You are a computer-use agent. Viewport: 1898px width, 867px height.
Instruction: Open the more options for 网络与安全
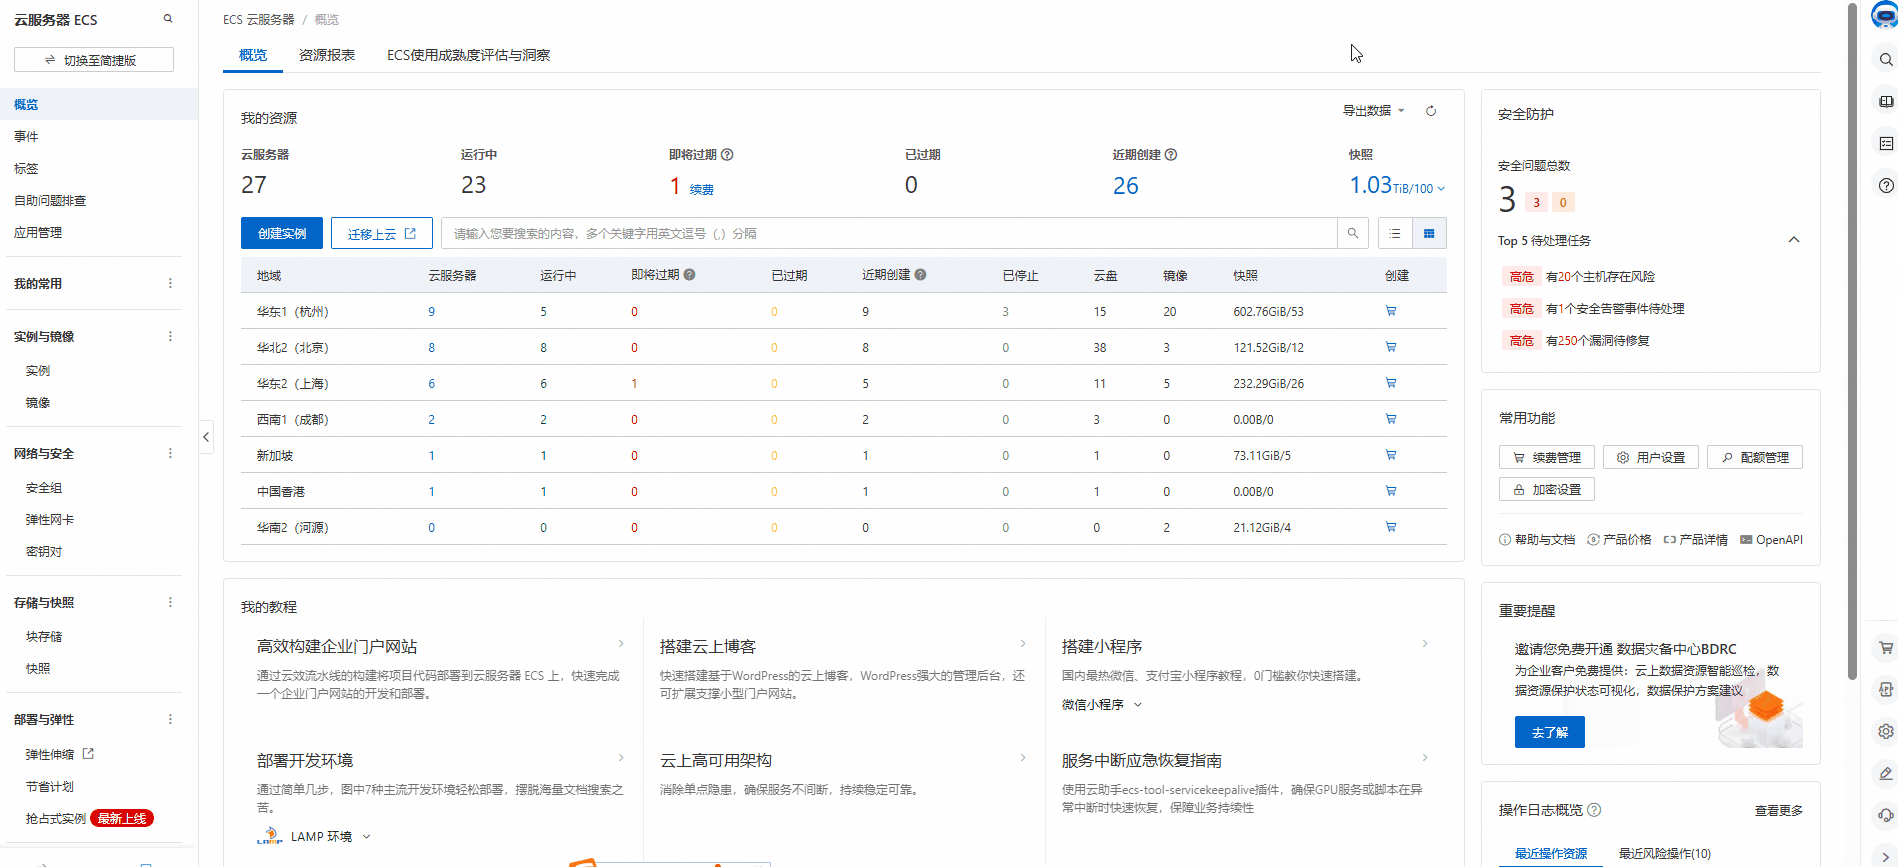(170, 454)
